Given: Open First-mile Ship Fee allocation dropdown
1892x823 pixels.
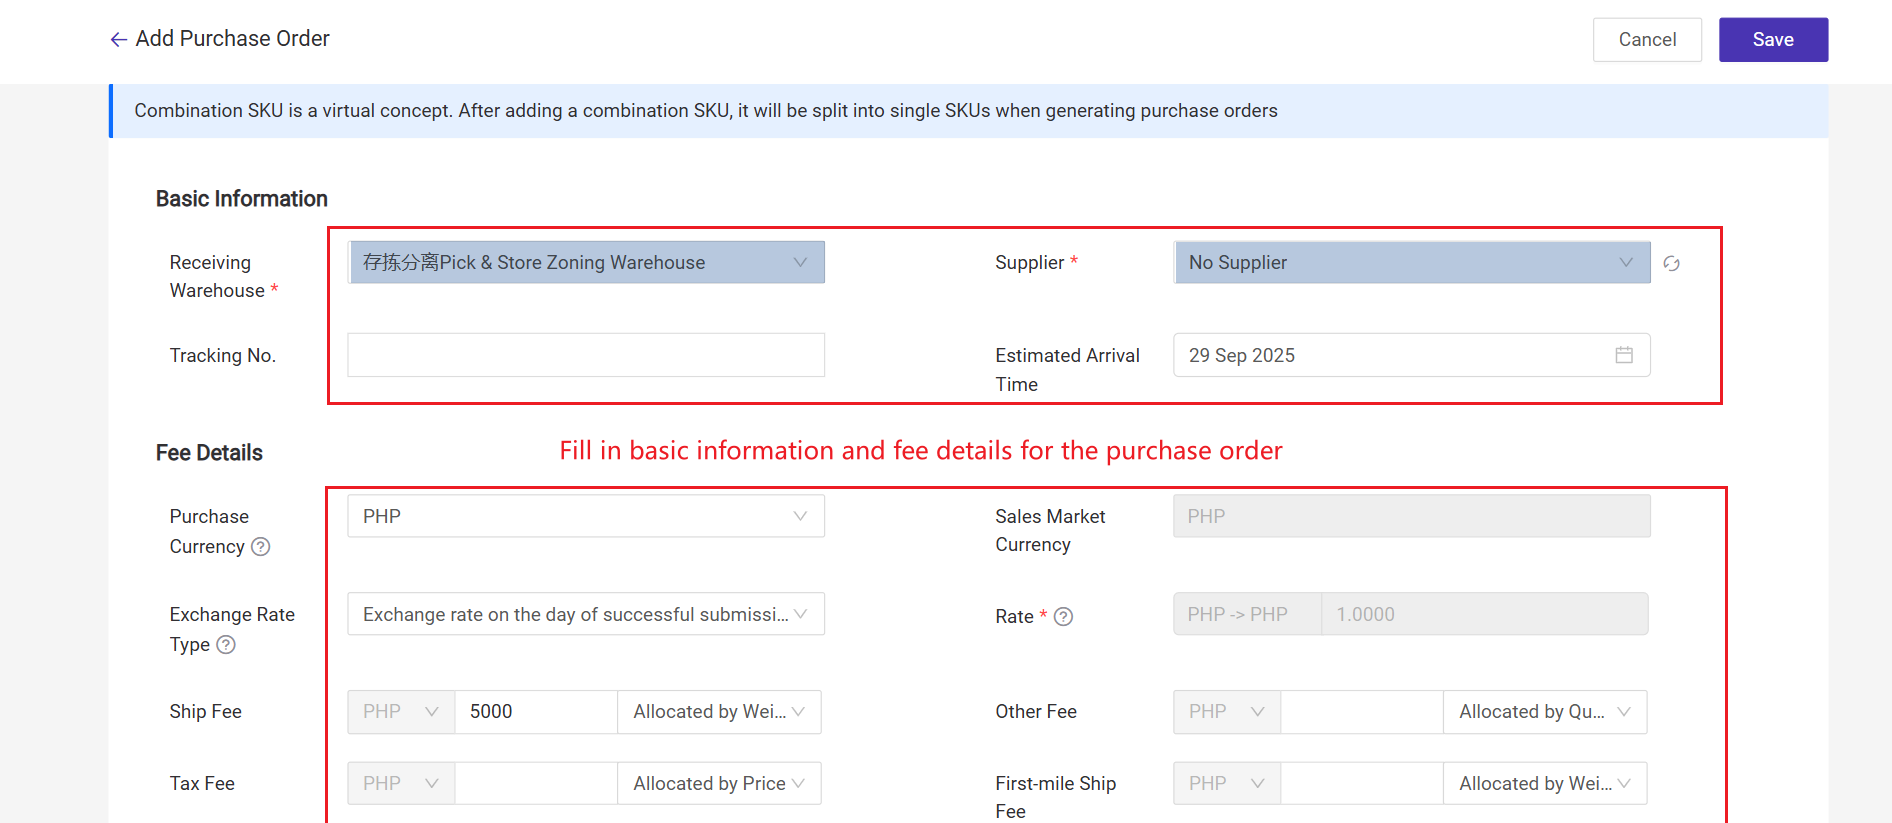Looking at the screenshot, I should 1544,784.
